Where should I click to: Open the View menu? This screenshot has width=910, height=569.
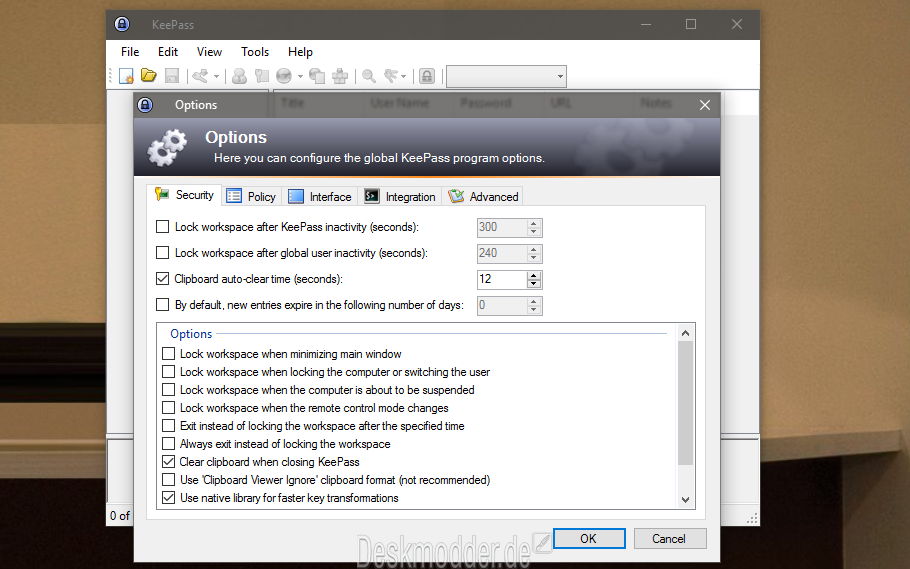point(209,52)
